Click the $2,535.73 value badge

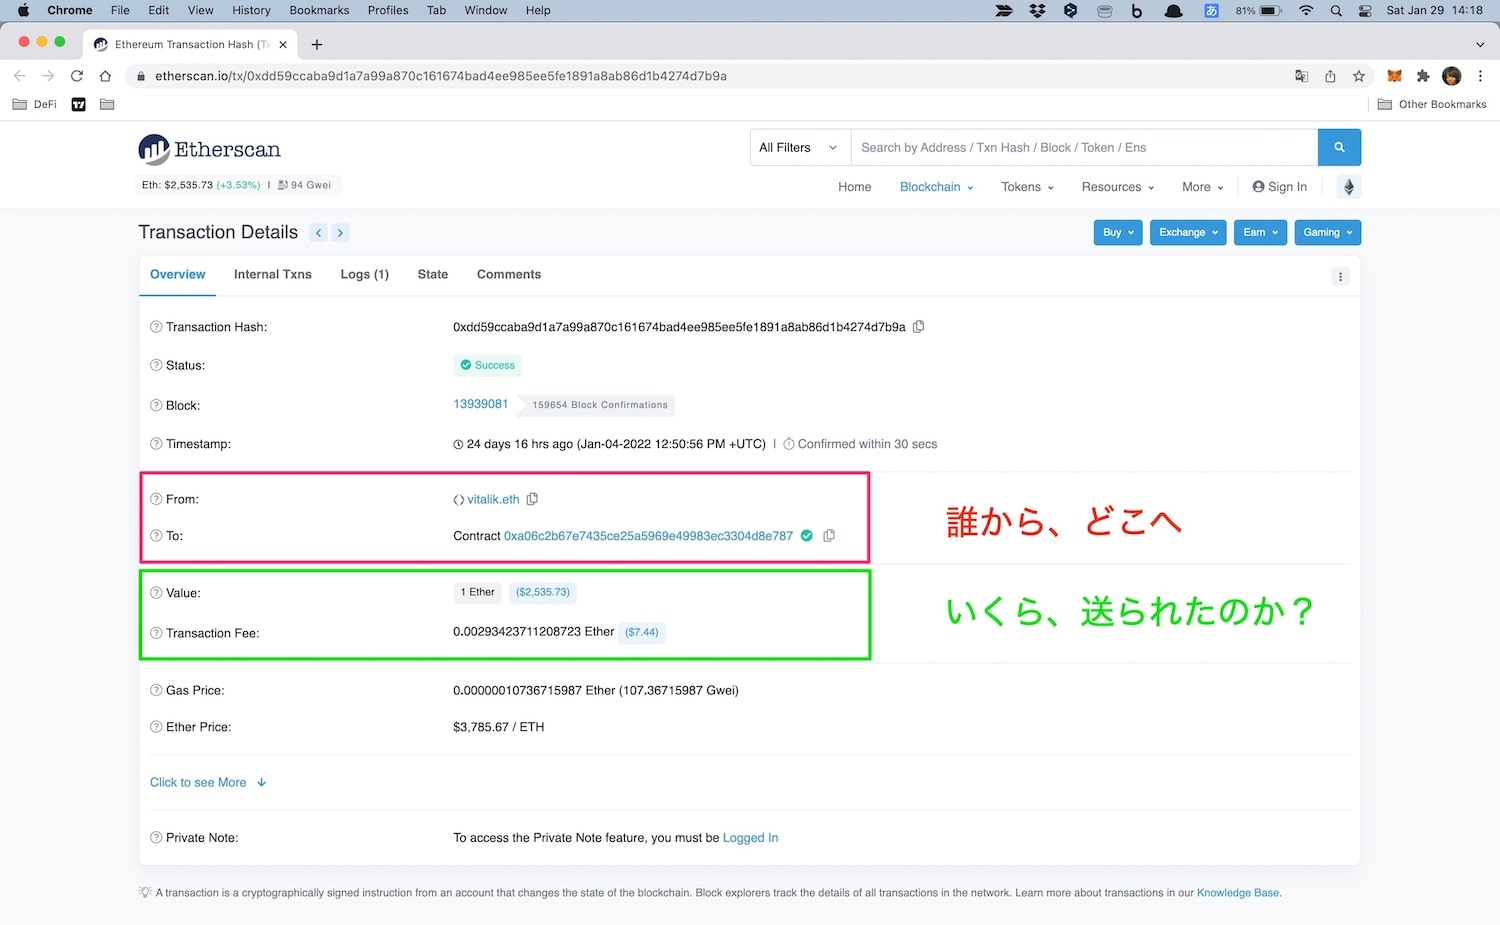pos(543,592)
